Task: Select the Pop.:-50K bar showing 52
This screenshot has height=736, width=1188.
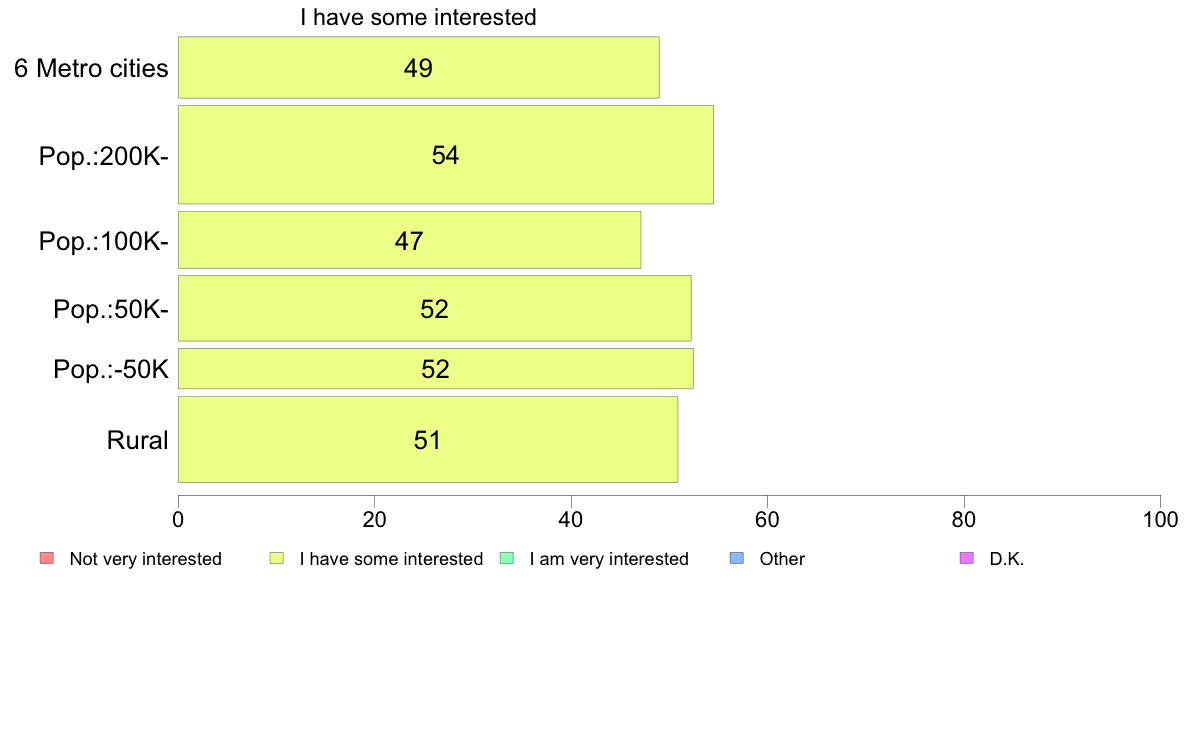Action: [x=436, y=368]
